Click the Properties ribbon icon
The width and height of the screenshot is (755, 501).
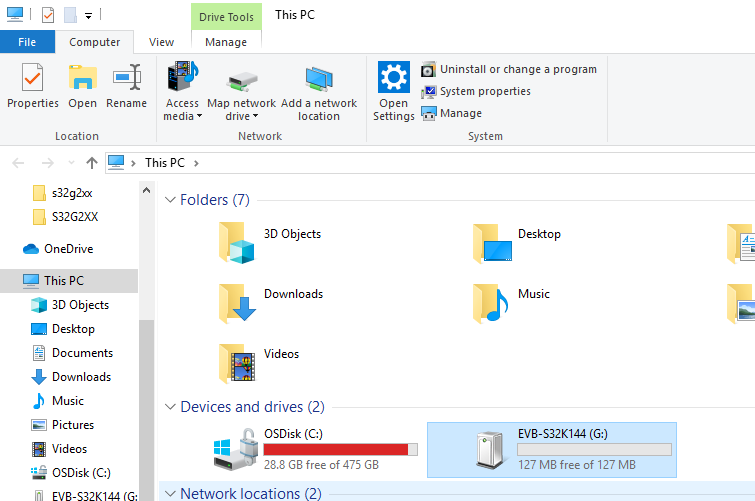(32, 78)
